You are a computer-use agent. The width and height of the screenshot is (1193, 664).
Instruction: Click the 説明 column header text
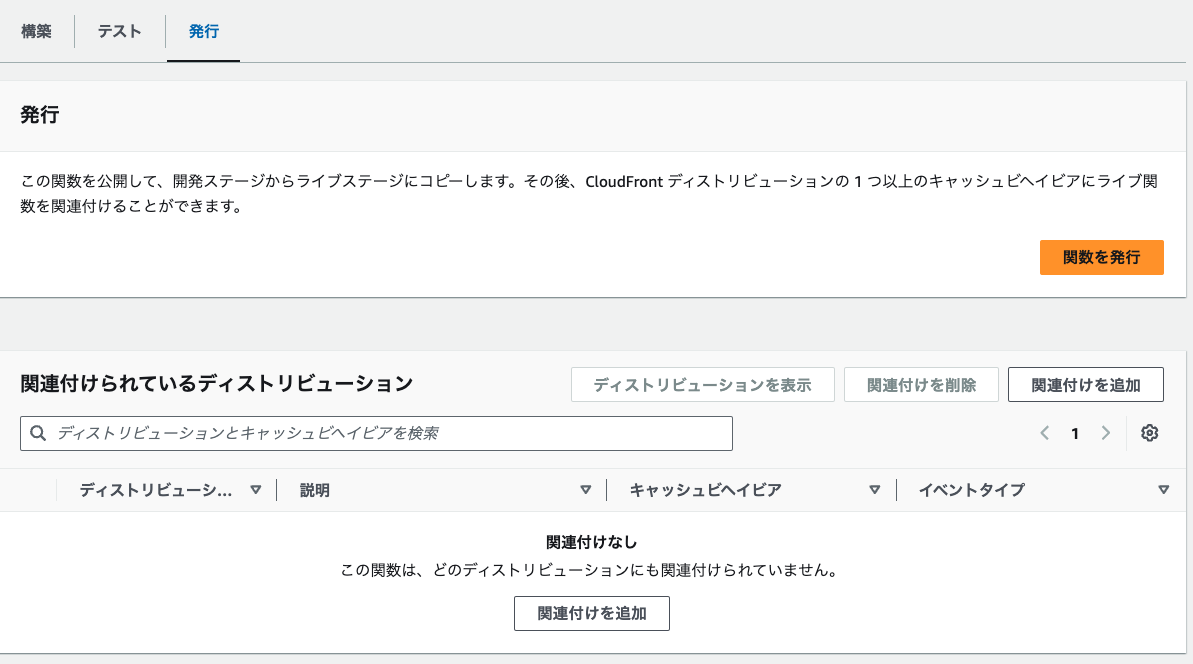[315, 491]
